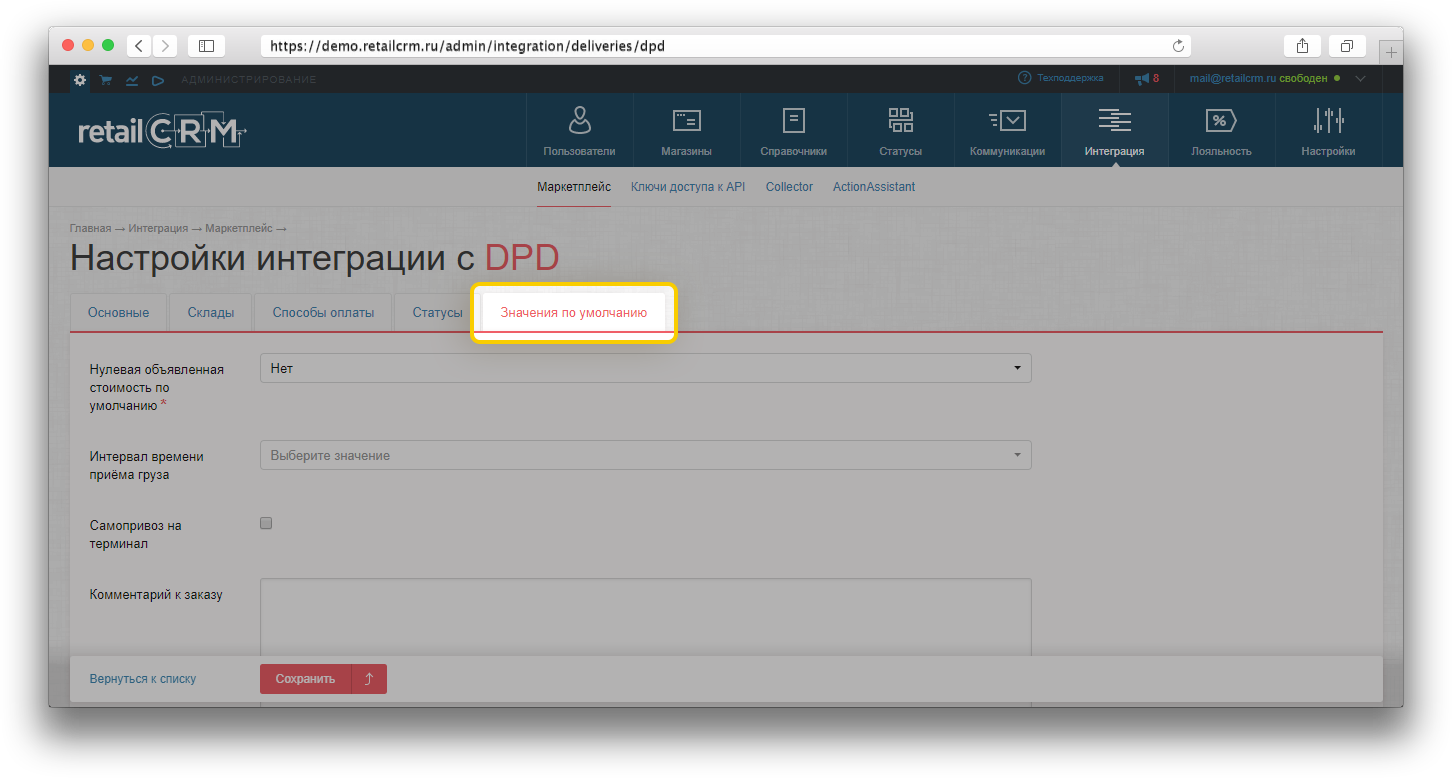Switch to the Способы оплаты tab

[x=323, y=313]
